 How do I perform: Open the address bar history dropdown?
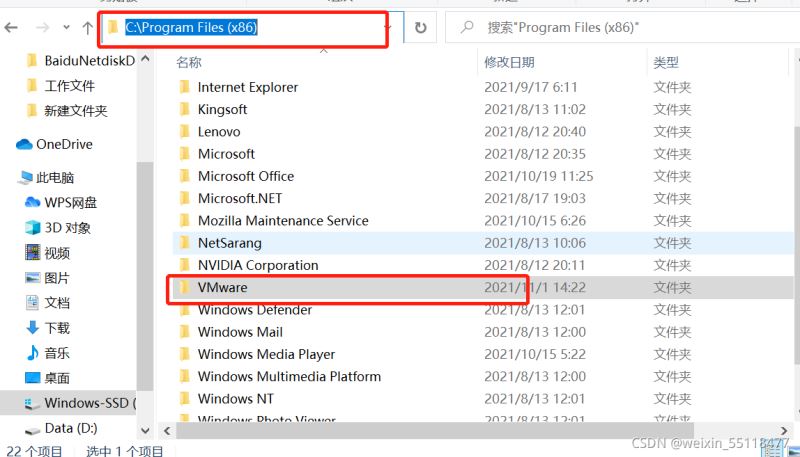tap(388, 28)
